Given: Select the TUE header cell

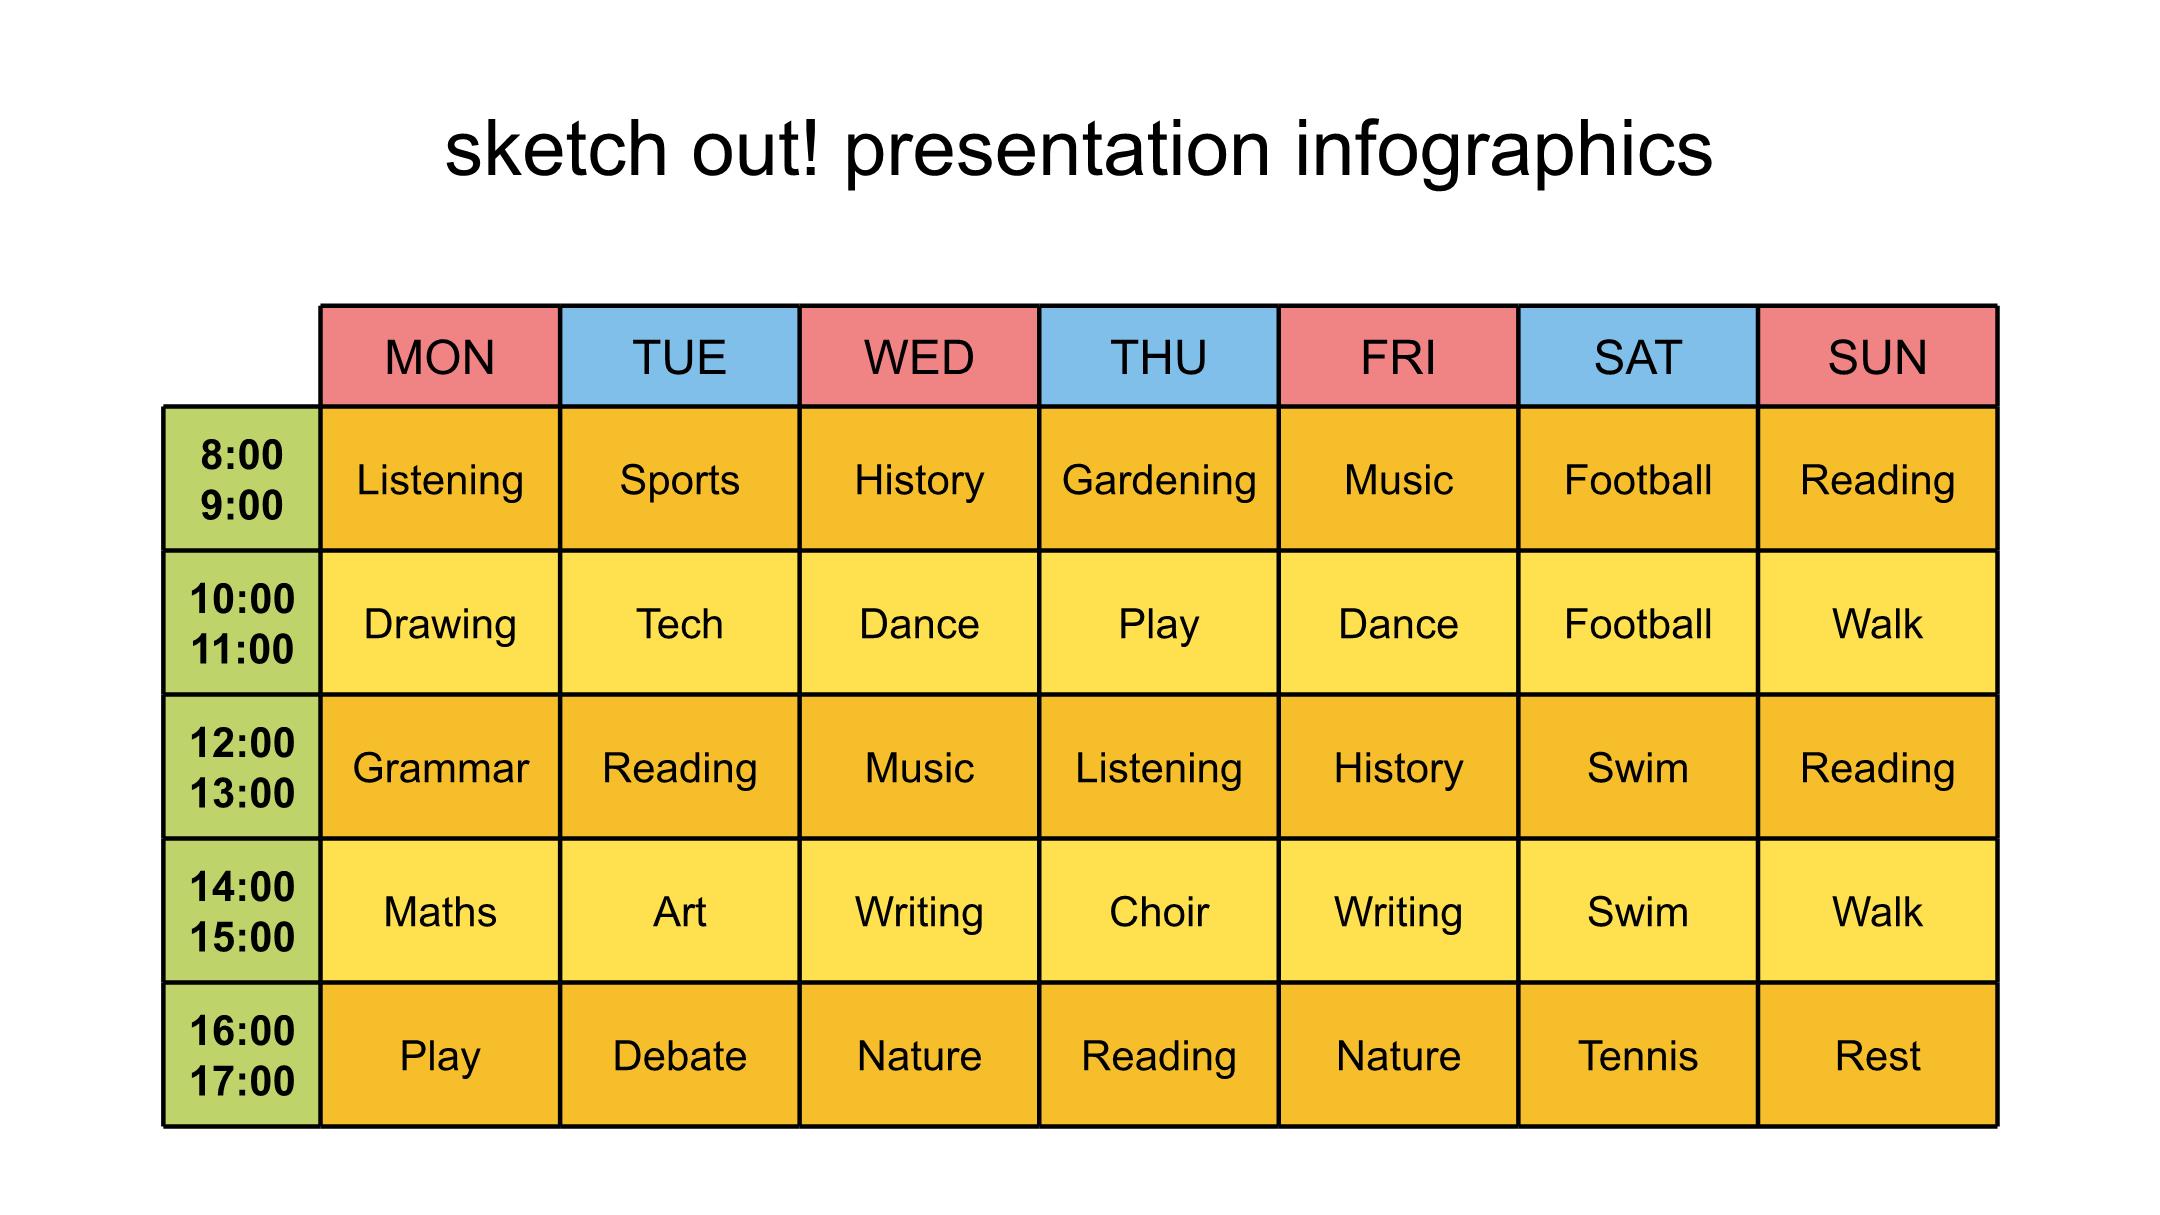Looking at the screenshot, I should [x=680, y=357].
